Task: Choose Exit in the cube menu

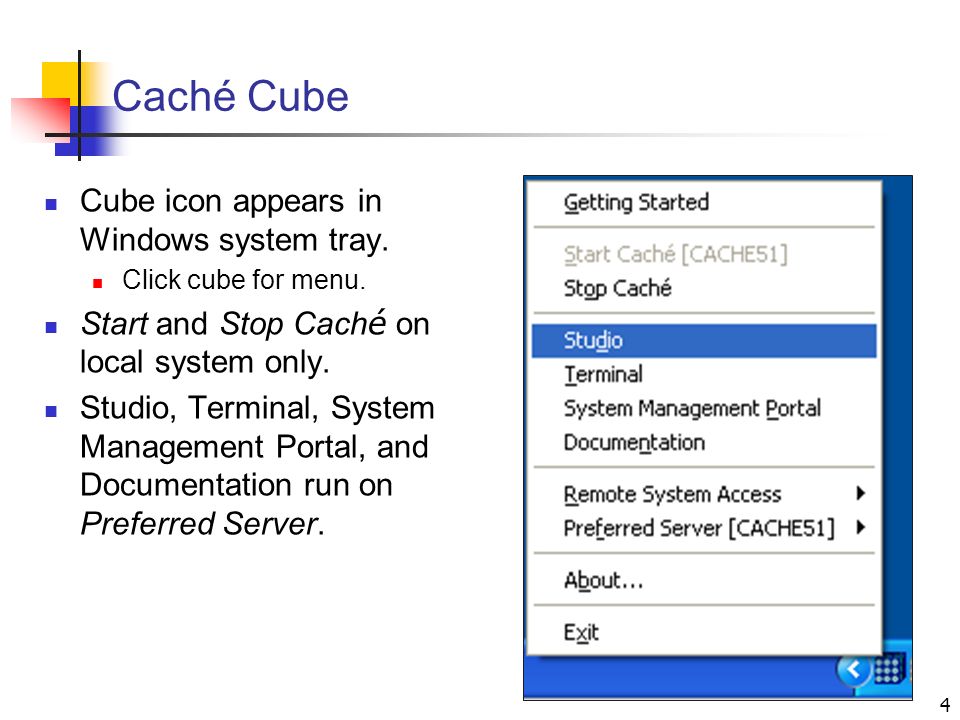Action: point(703,632)
